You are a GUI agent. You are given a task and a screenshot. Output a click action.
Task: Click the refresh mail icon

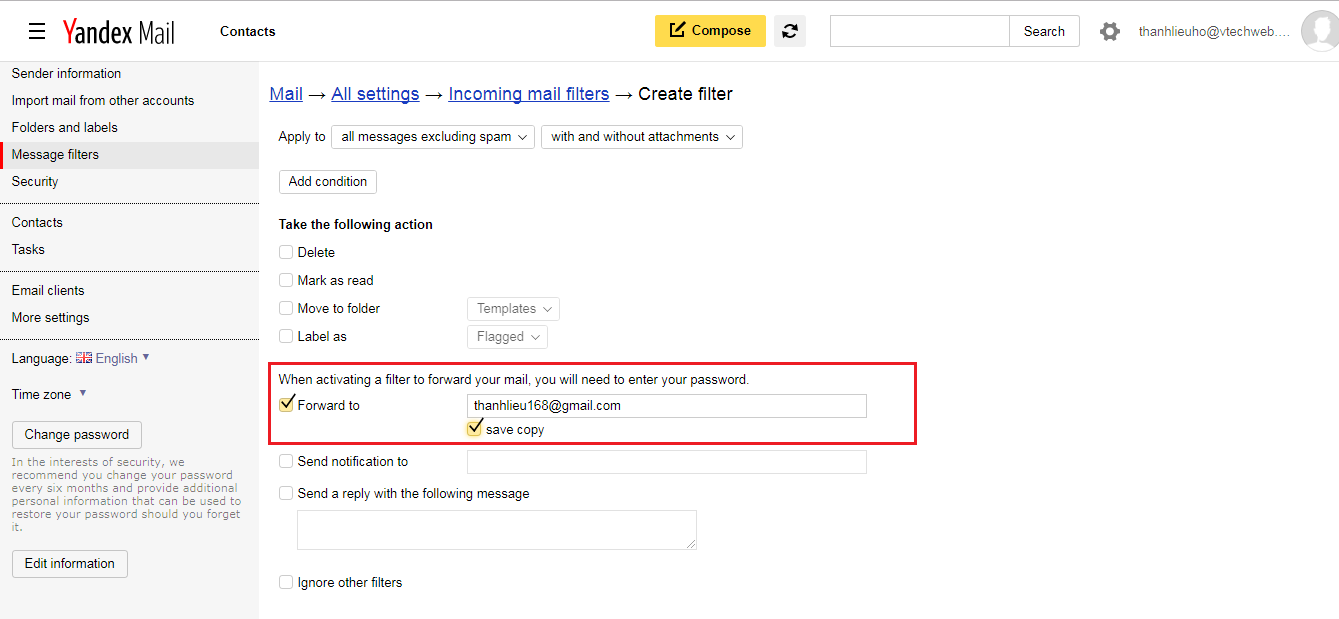pyautogui.click(x=789, y=31)
